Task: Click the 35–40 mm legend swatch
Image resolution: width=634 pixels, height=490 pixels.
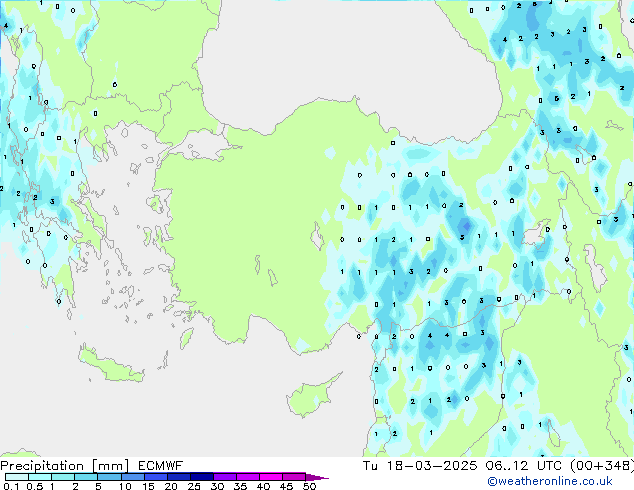Action: pyautogui.click(x=247, y=477)
